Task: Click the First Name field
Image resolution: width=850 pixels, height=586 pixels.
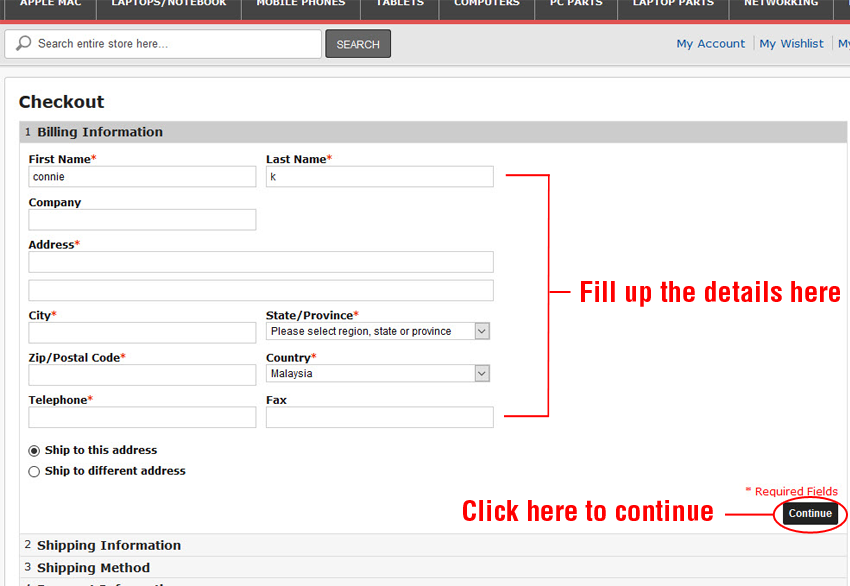Action: pos(142,177)
